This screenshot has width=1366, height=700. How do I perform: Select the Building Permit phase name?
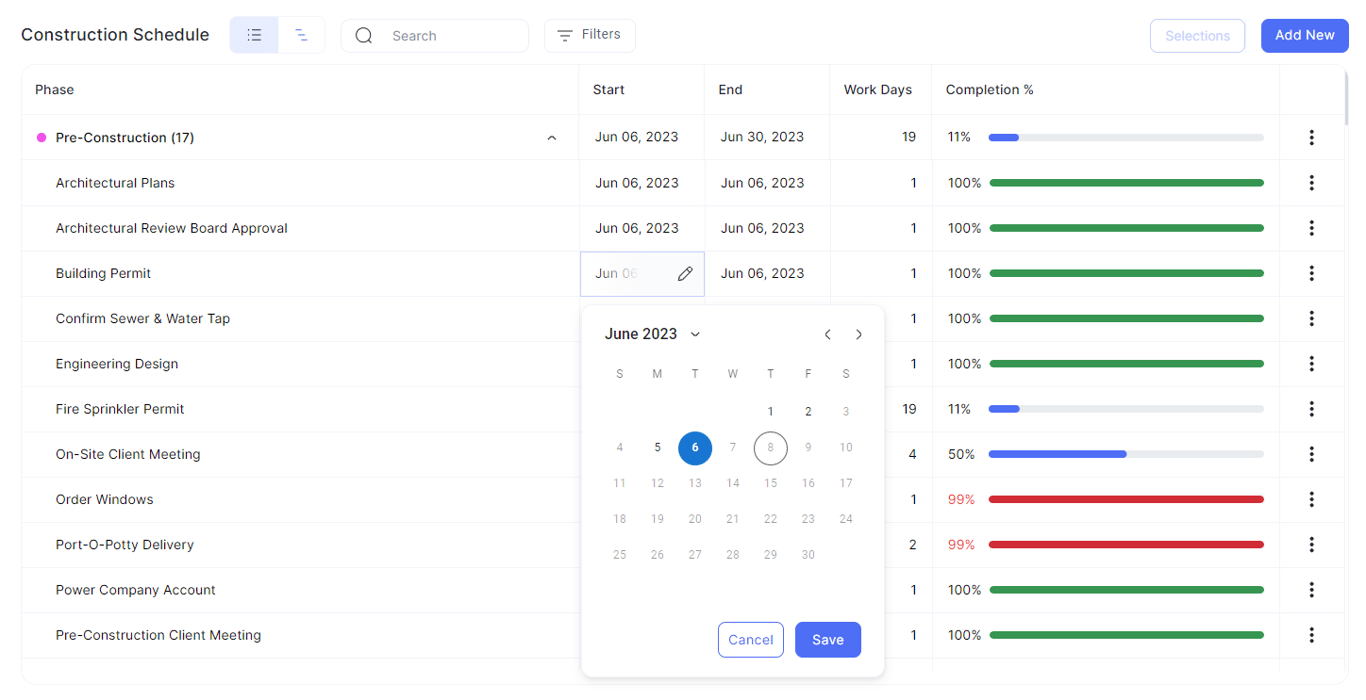[x=103, y=273]
